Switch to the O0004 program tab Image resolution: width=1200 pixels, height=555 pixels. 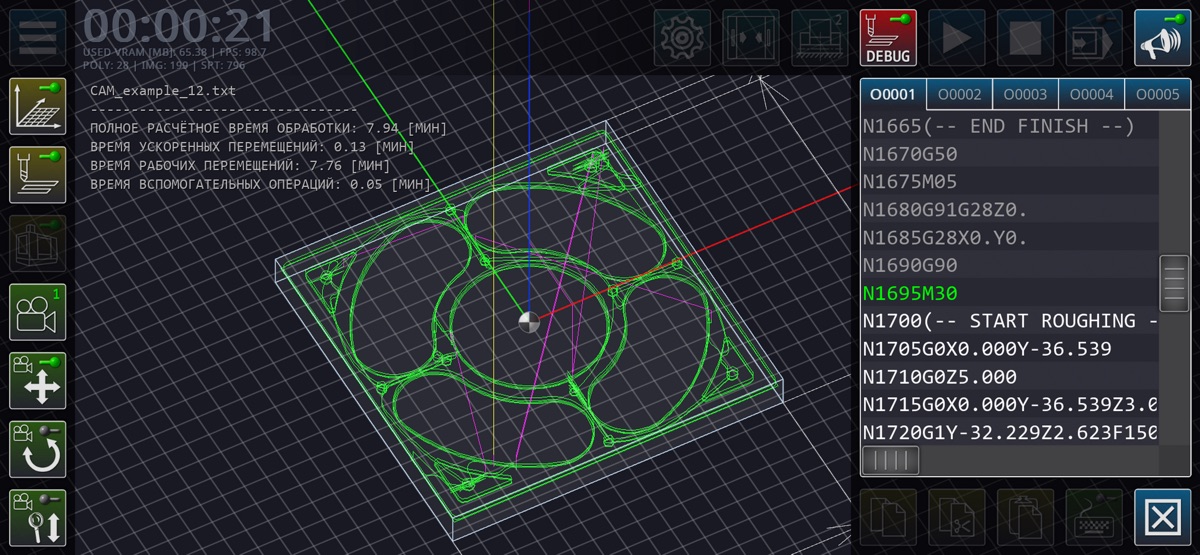point(1091,95)
